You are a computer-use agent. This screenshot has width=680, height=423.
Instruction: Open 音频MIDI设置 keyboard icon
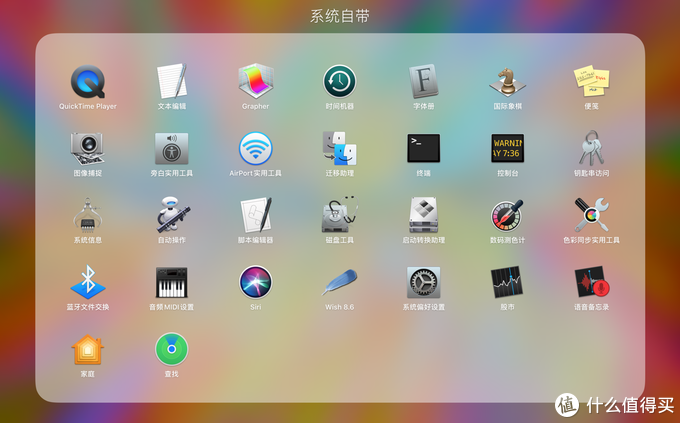[x=172, y=282]
